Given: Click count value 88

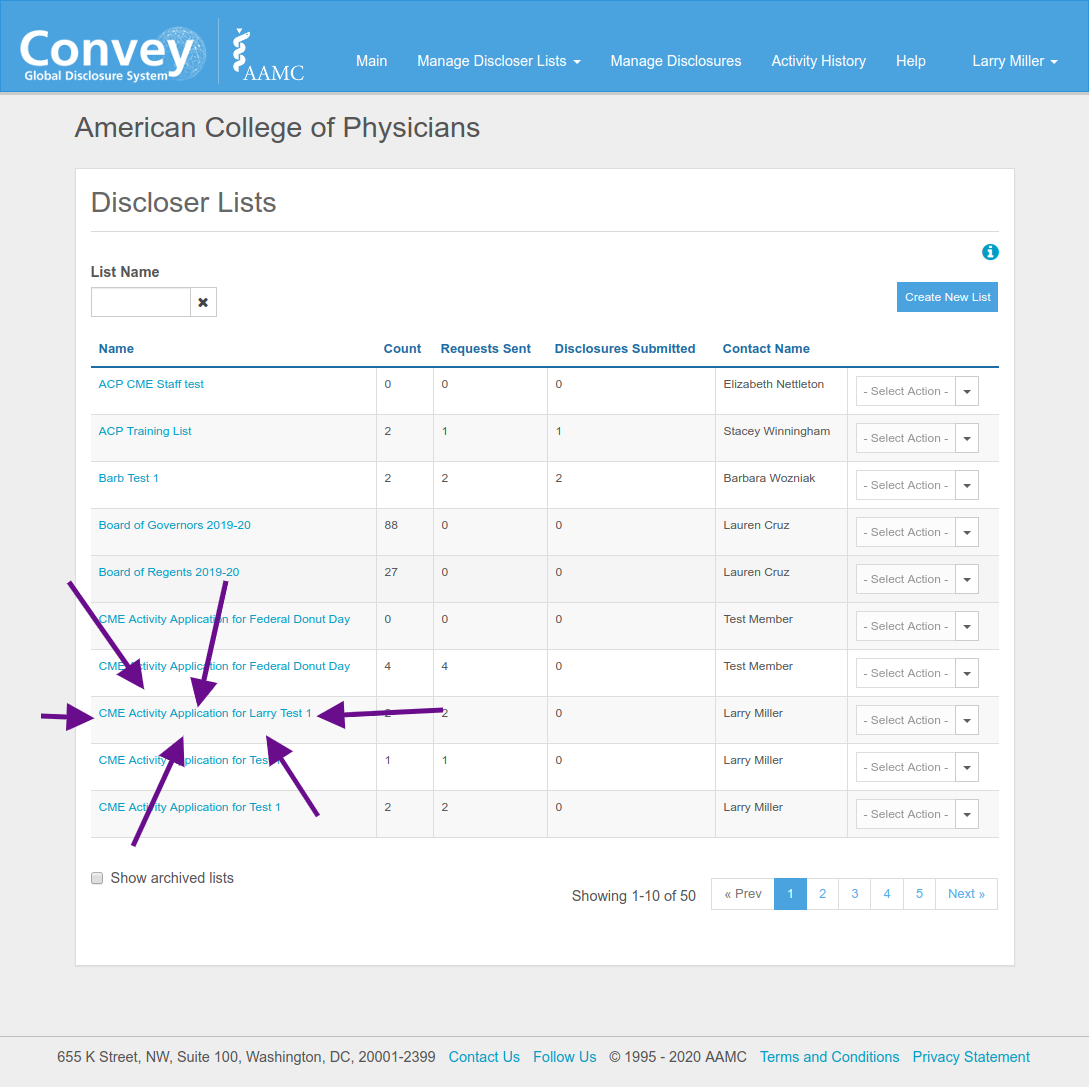Looking at the screenshot, I should (x=391, y=525).
